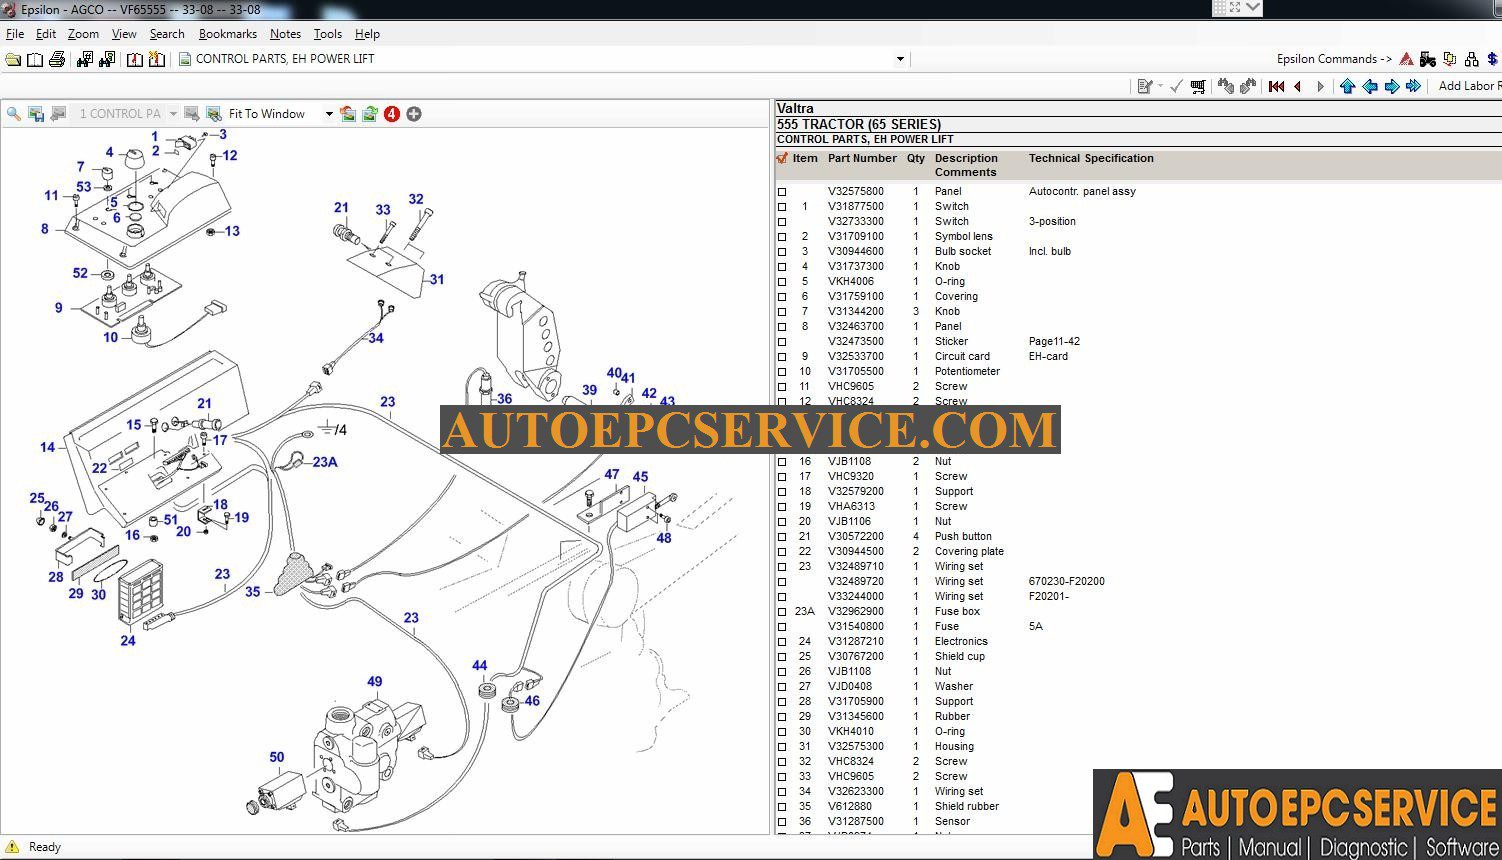Image resolution: width=1502 pixels, height=860 pixels.
Task: Click the red AGCO triangle logo icon
Action: (x=1406, y=59)
